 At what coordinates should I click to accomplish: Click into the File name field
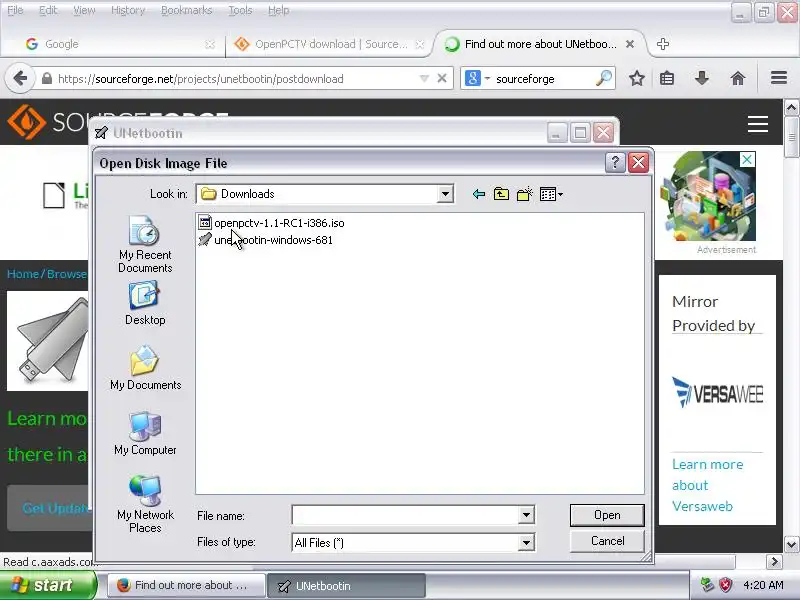click(x=406, y=515)
